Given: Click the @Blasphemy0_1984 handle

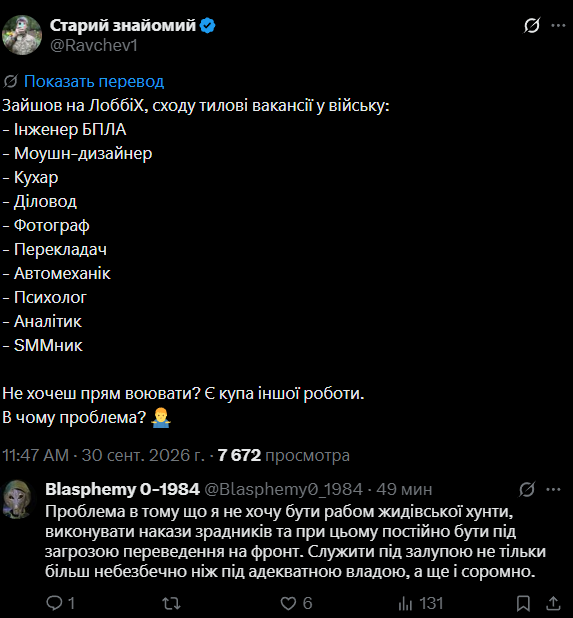Looking at the screenshot, I should (x=283, y=490).
